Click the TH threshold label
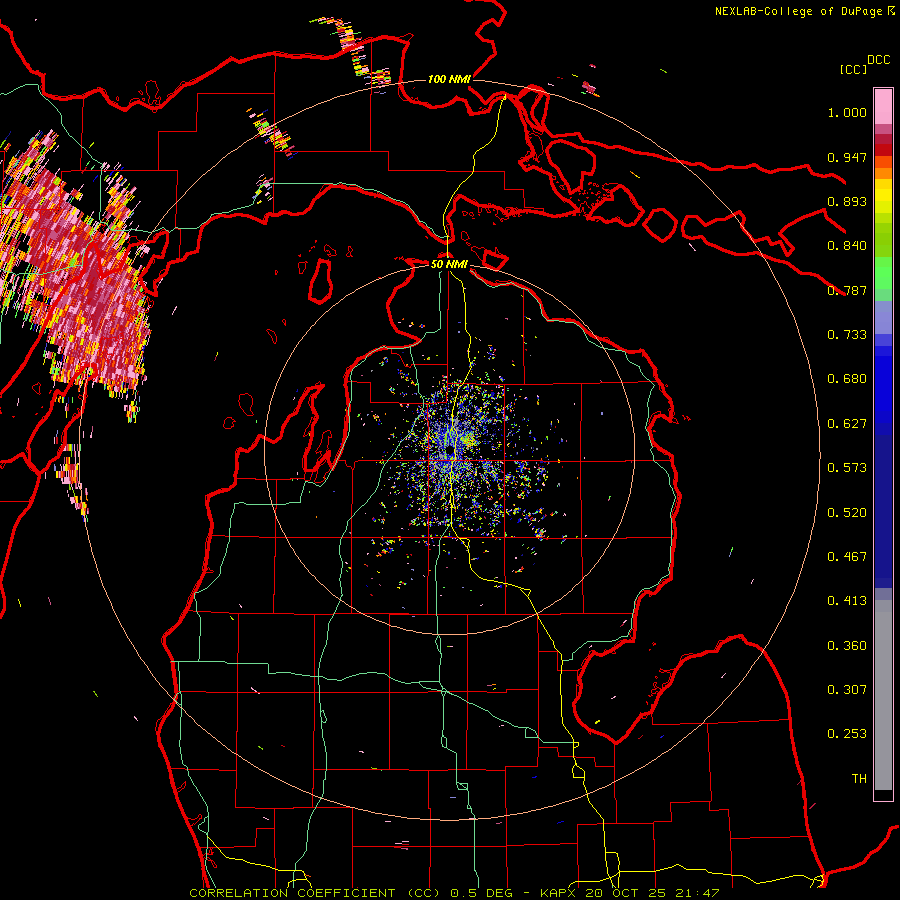Viewport: 900px width, 900px height. (x=859, y=779)
